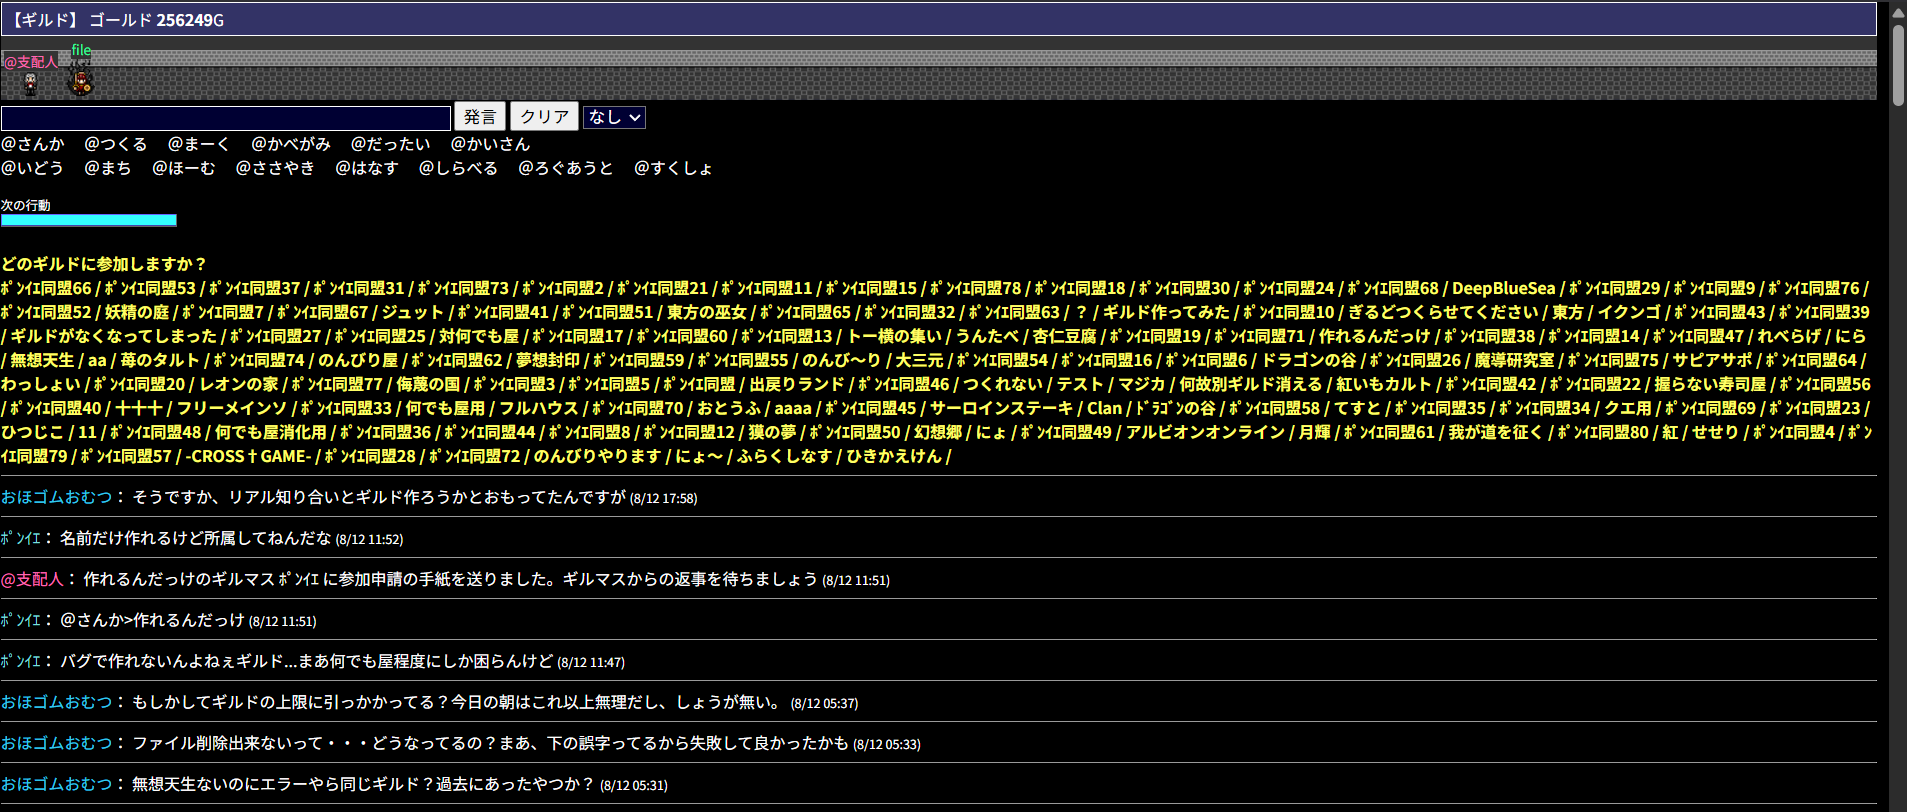The width and height of the screenshot is (1907, 812).
Task: Pick the アルビオンオンライン guild name
Action: [x=1205, y=432]
